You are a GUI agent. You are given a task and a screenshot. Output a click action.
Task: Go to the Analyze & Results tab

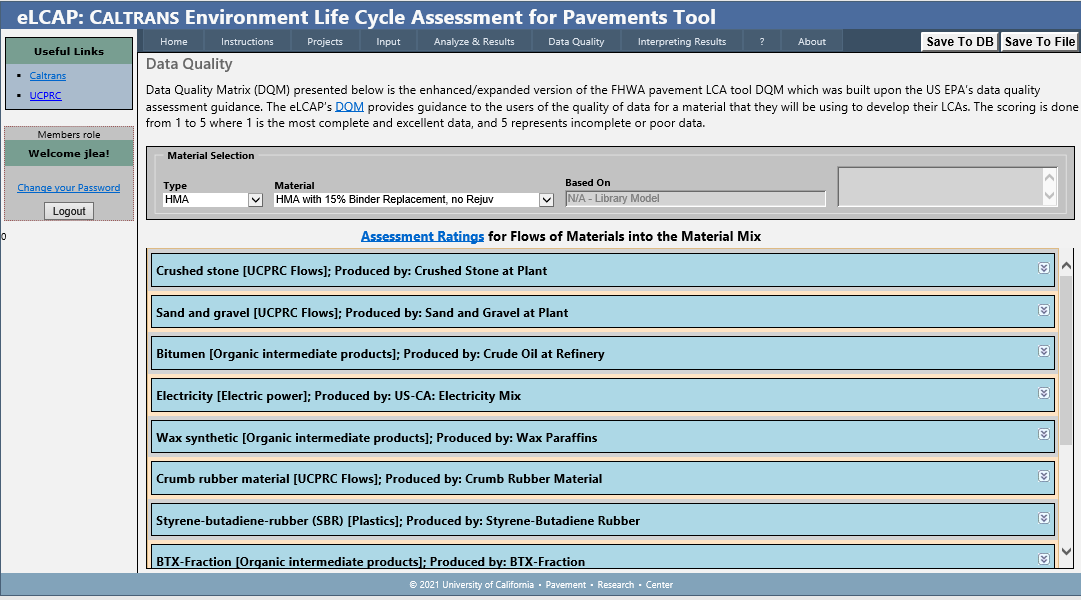point(474,41)
